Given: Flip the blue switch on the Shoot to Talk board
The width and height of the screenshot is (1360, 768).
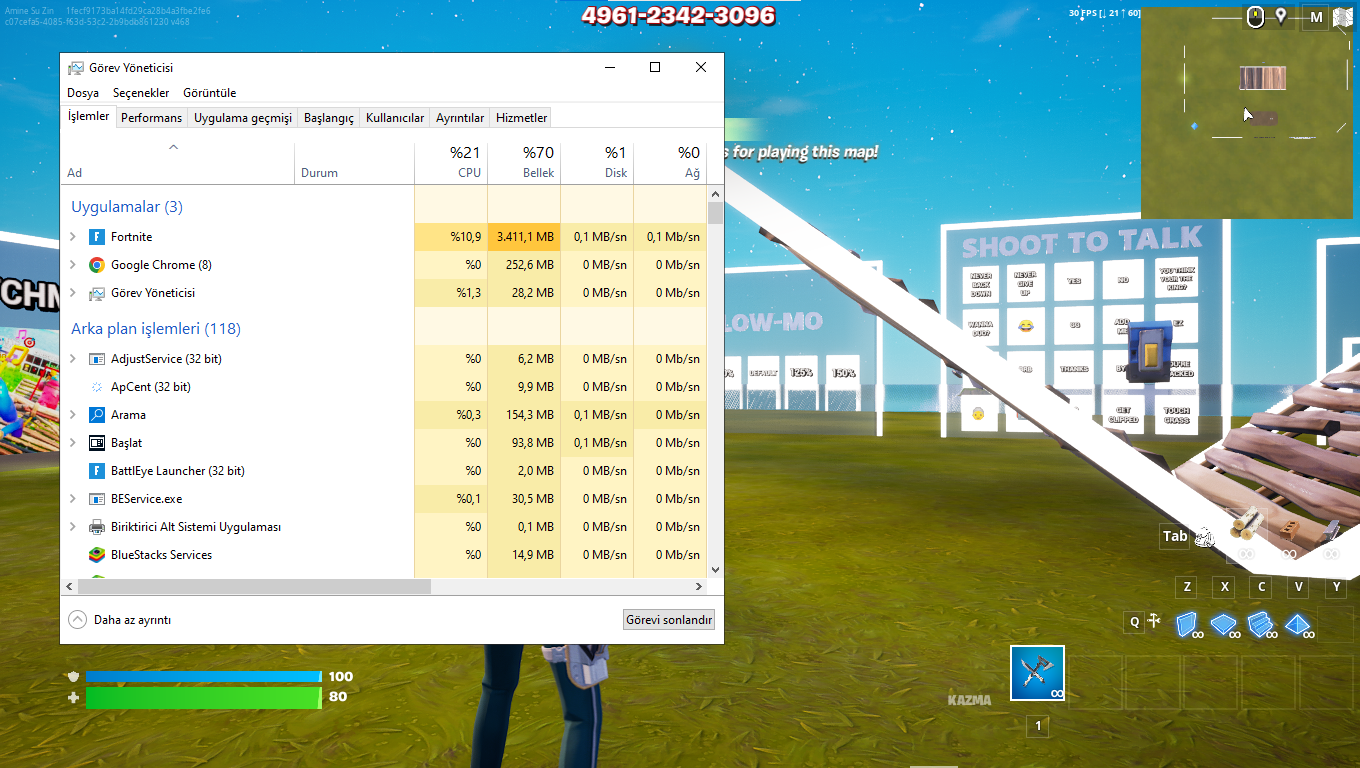Looking at the screenshot, I should coord(1148,352).
